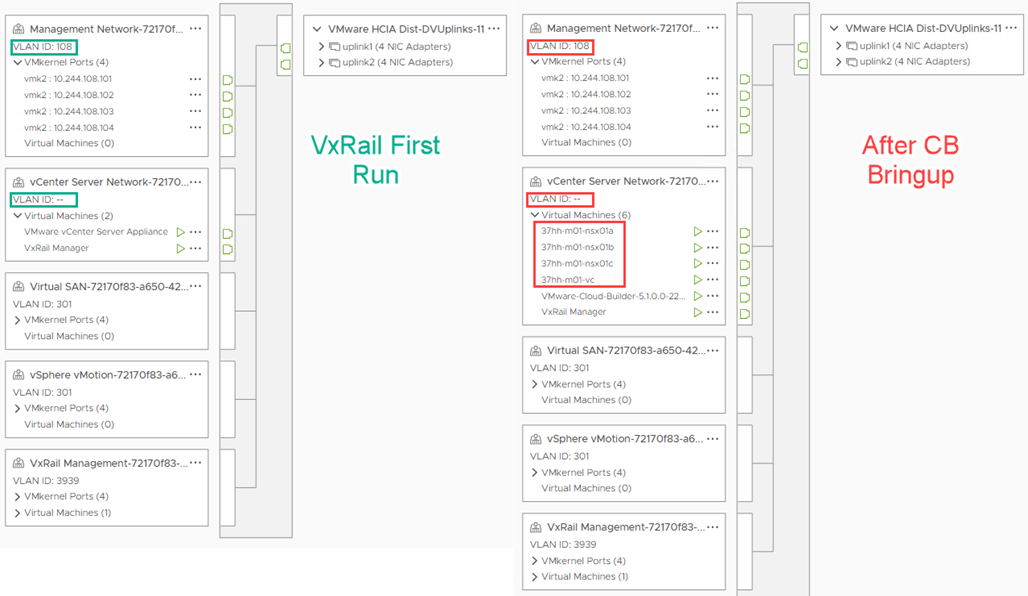Open ellipsis for VMware vCenter Server Appliance
The height and width of the screenshot is (596, 1028).
195,232
